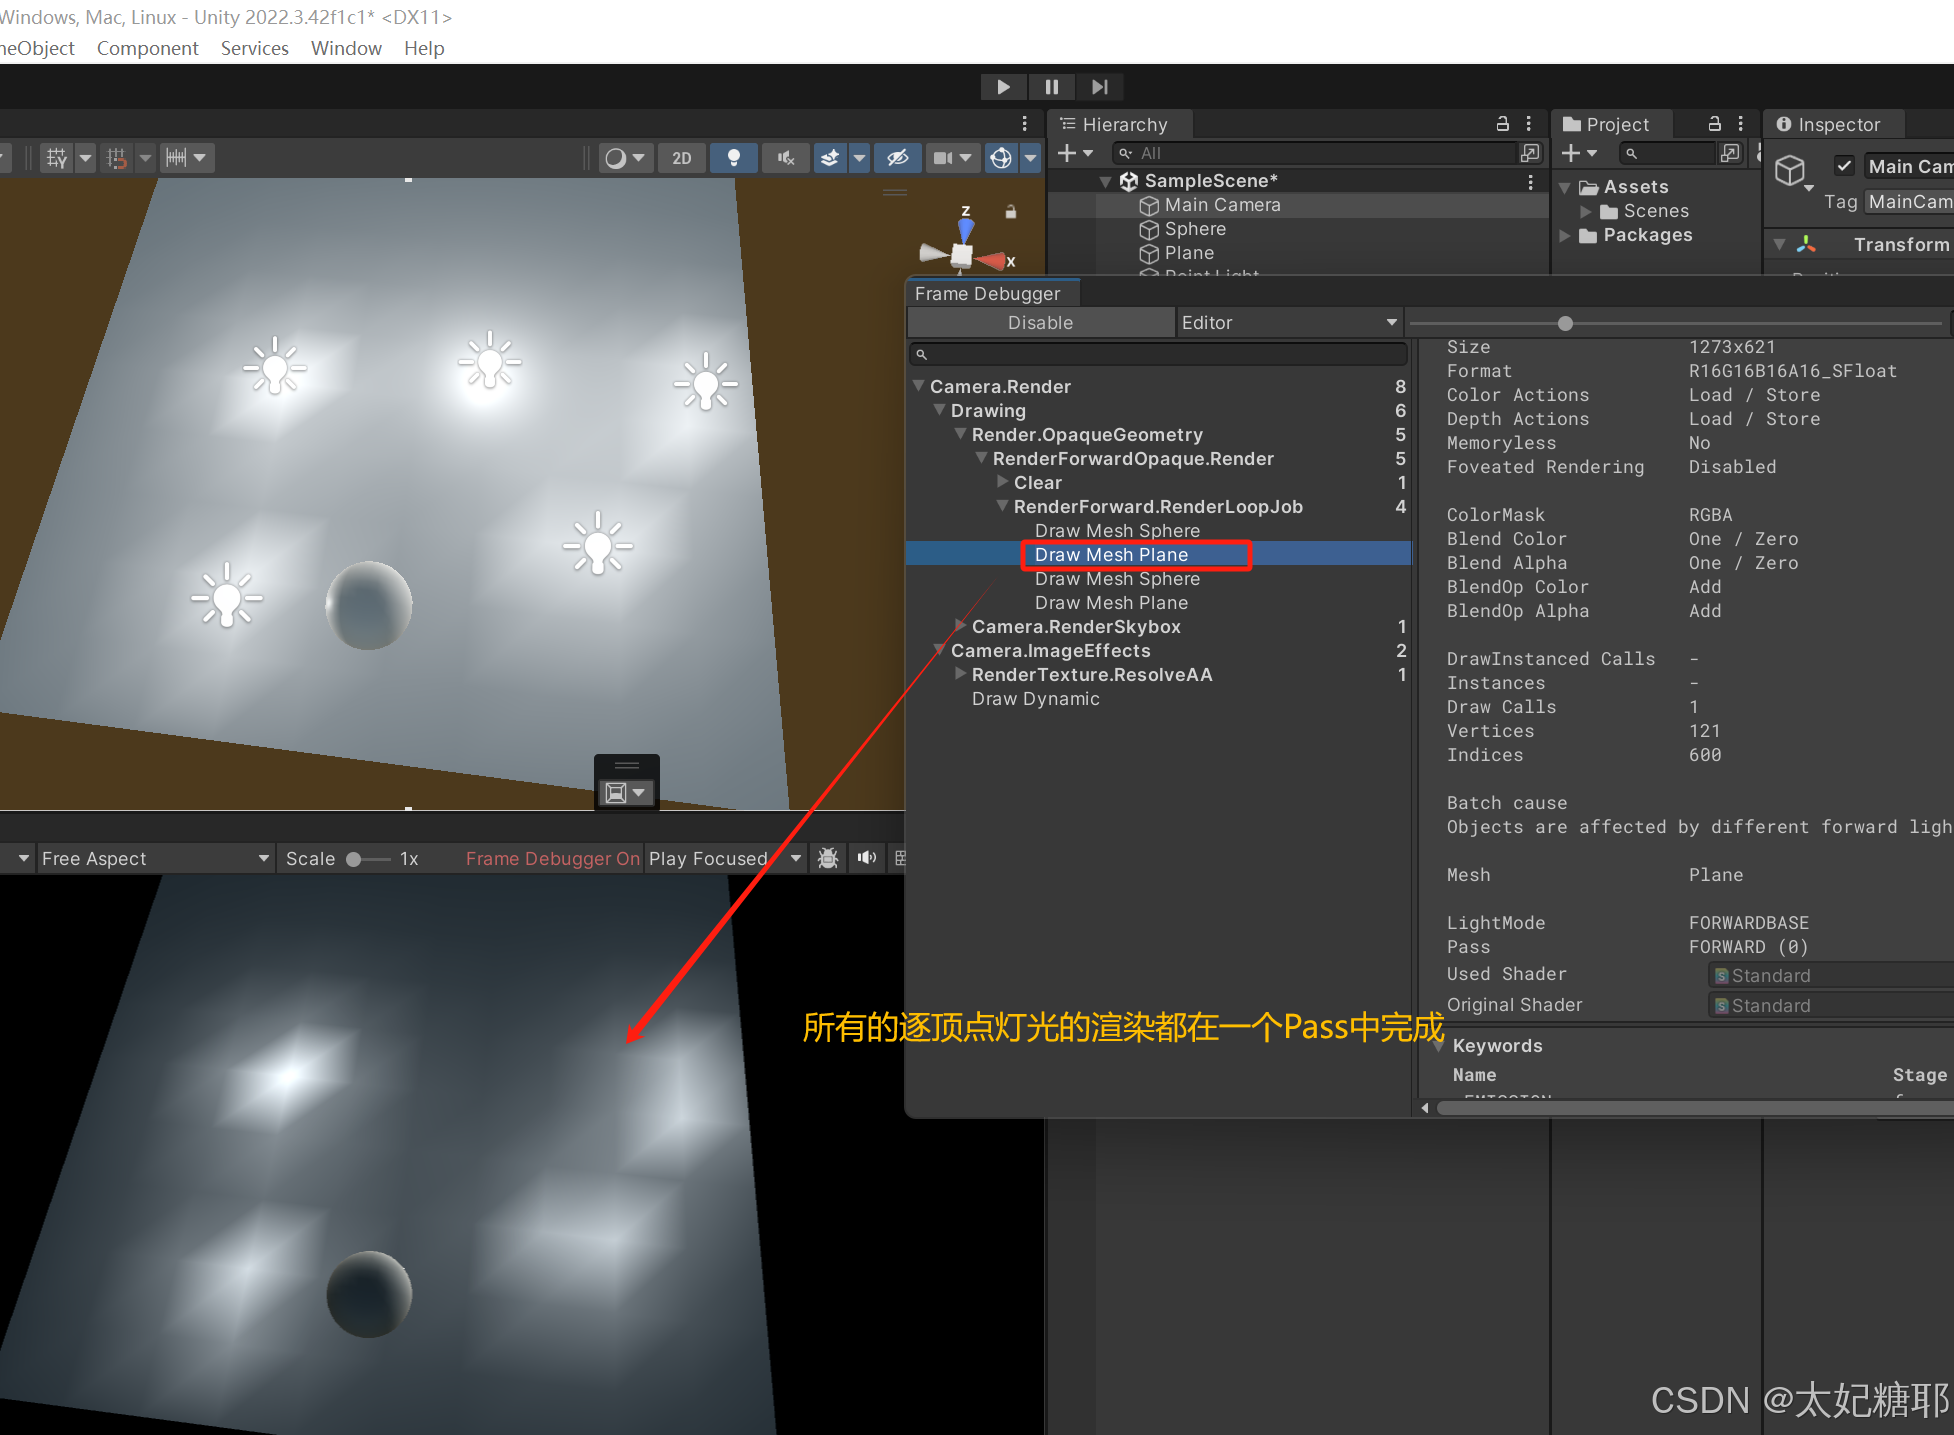Viewport: 1954px width, 1435px height.
Task: Toggle 2D view mode
Action: click(682, 158)
